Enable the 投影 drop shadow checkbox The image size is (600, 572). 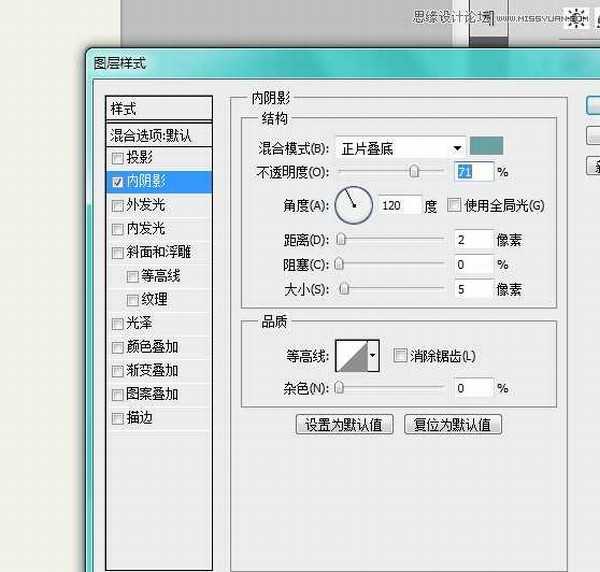118,158
